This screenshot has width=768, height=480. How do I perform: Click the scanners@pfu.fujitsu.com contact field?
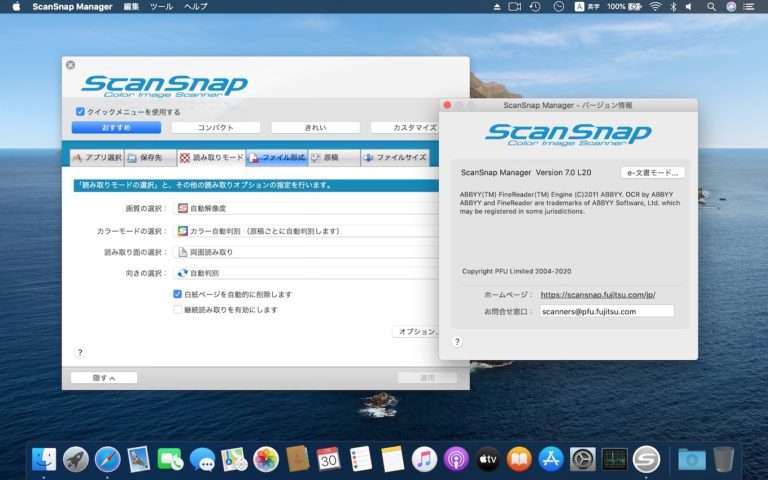click(605, 311)
